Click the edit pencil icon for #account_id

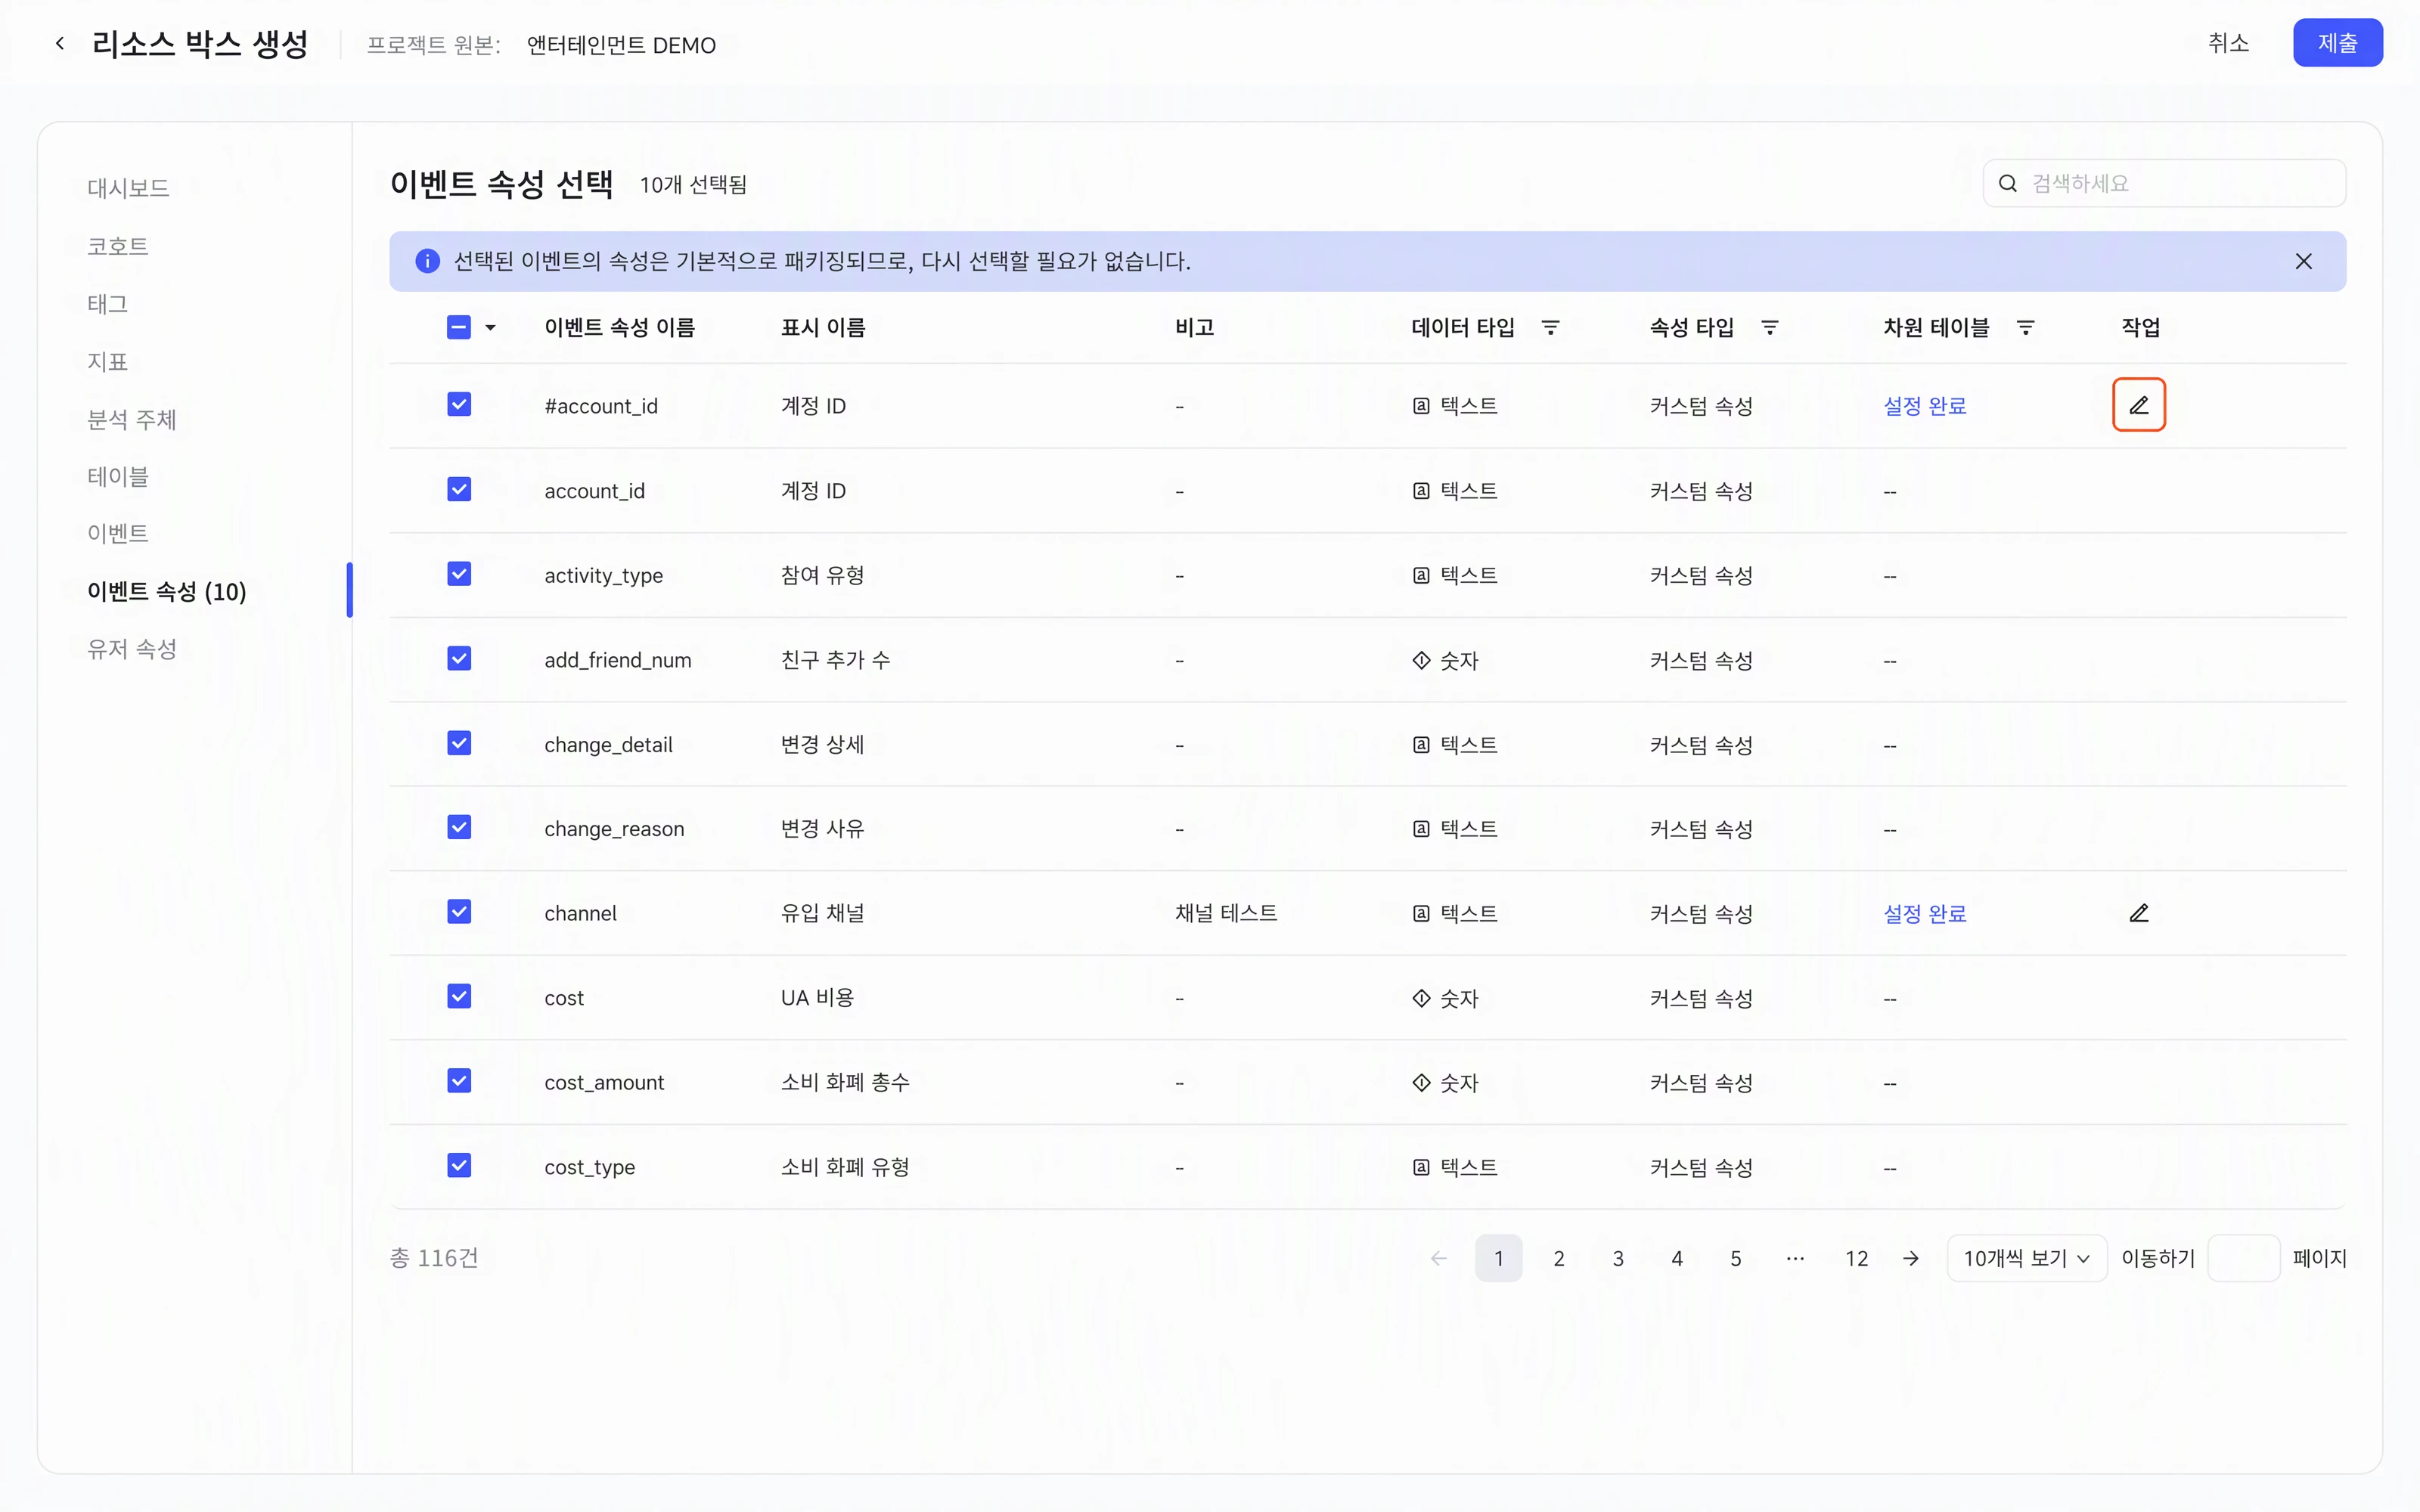point(2138,405)
